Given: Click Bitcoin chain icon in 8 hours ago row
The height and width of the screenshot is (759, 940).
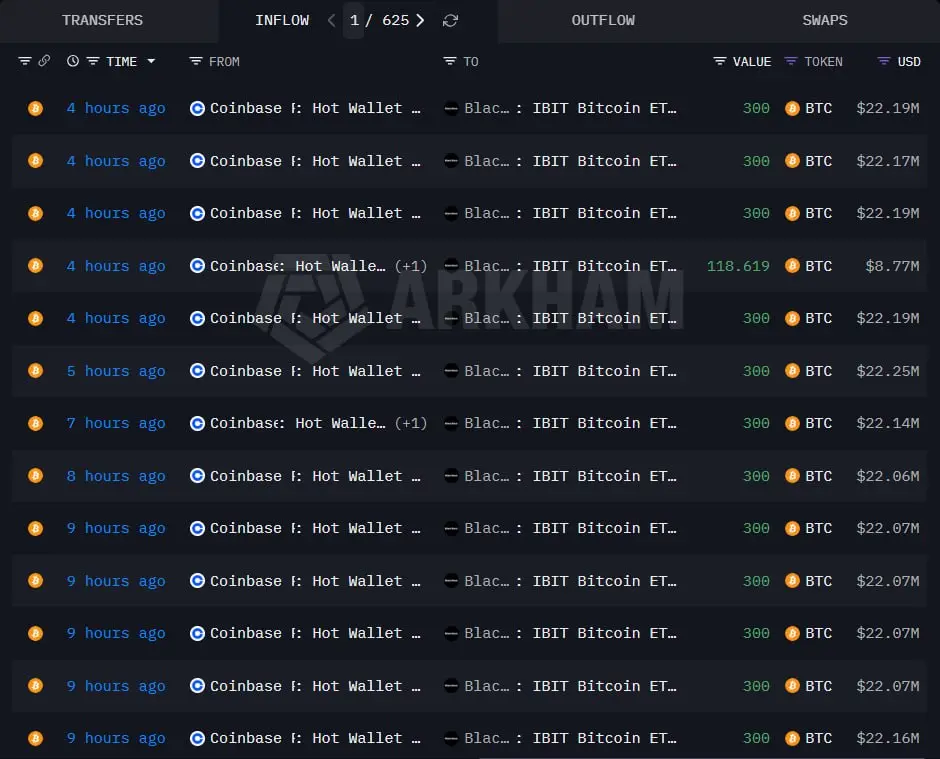Looking at the screenshot, I should click(x=35, y=475).
